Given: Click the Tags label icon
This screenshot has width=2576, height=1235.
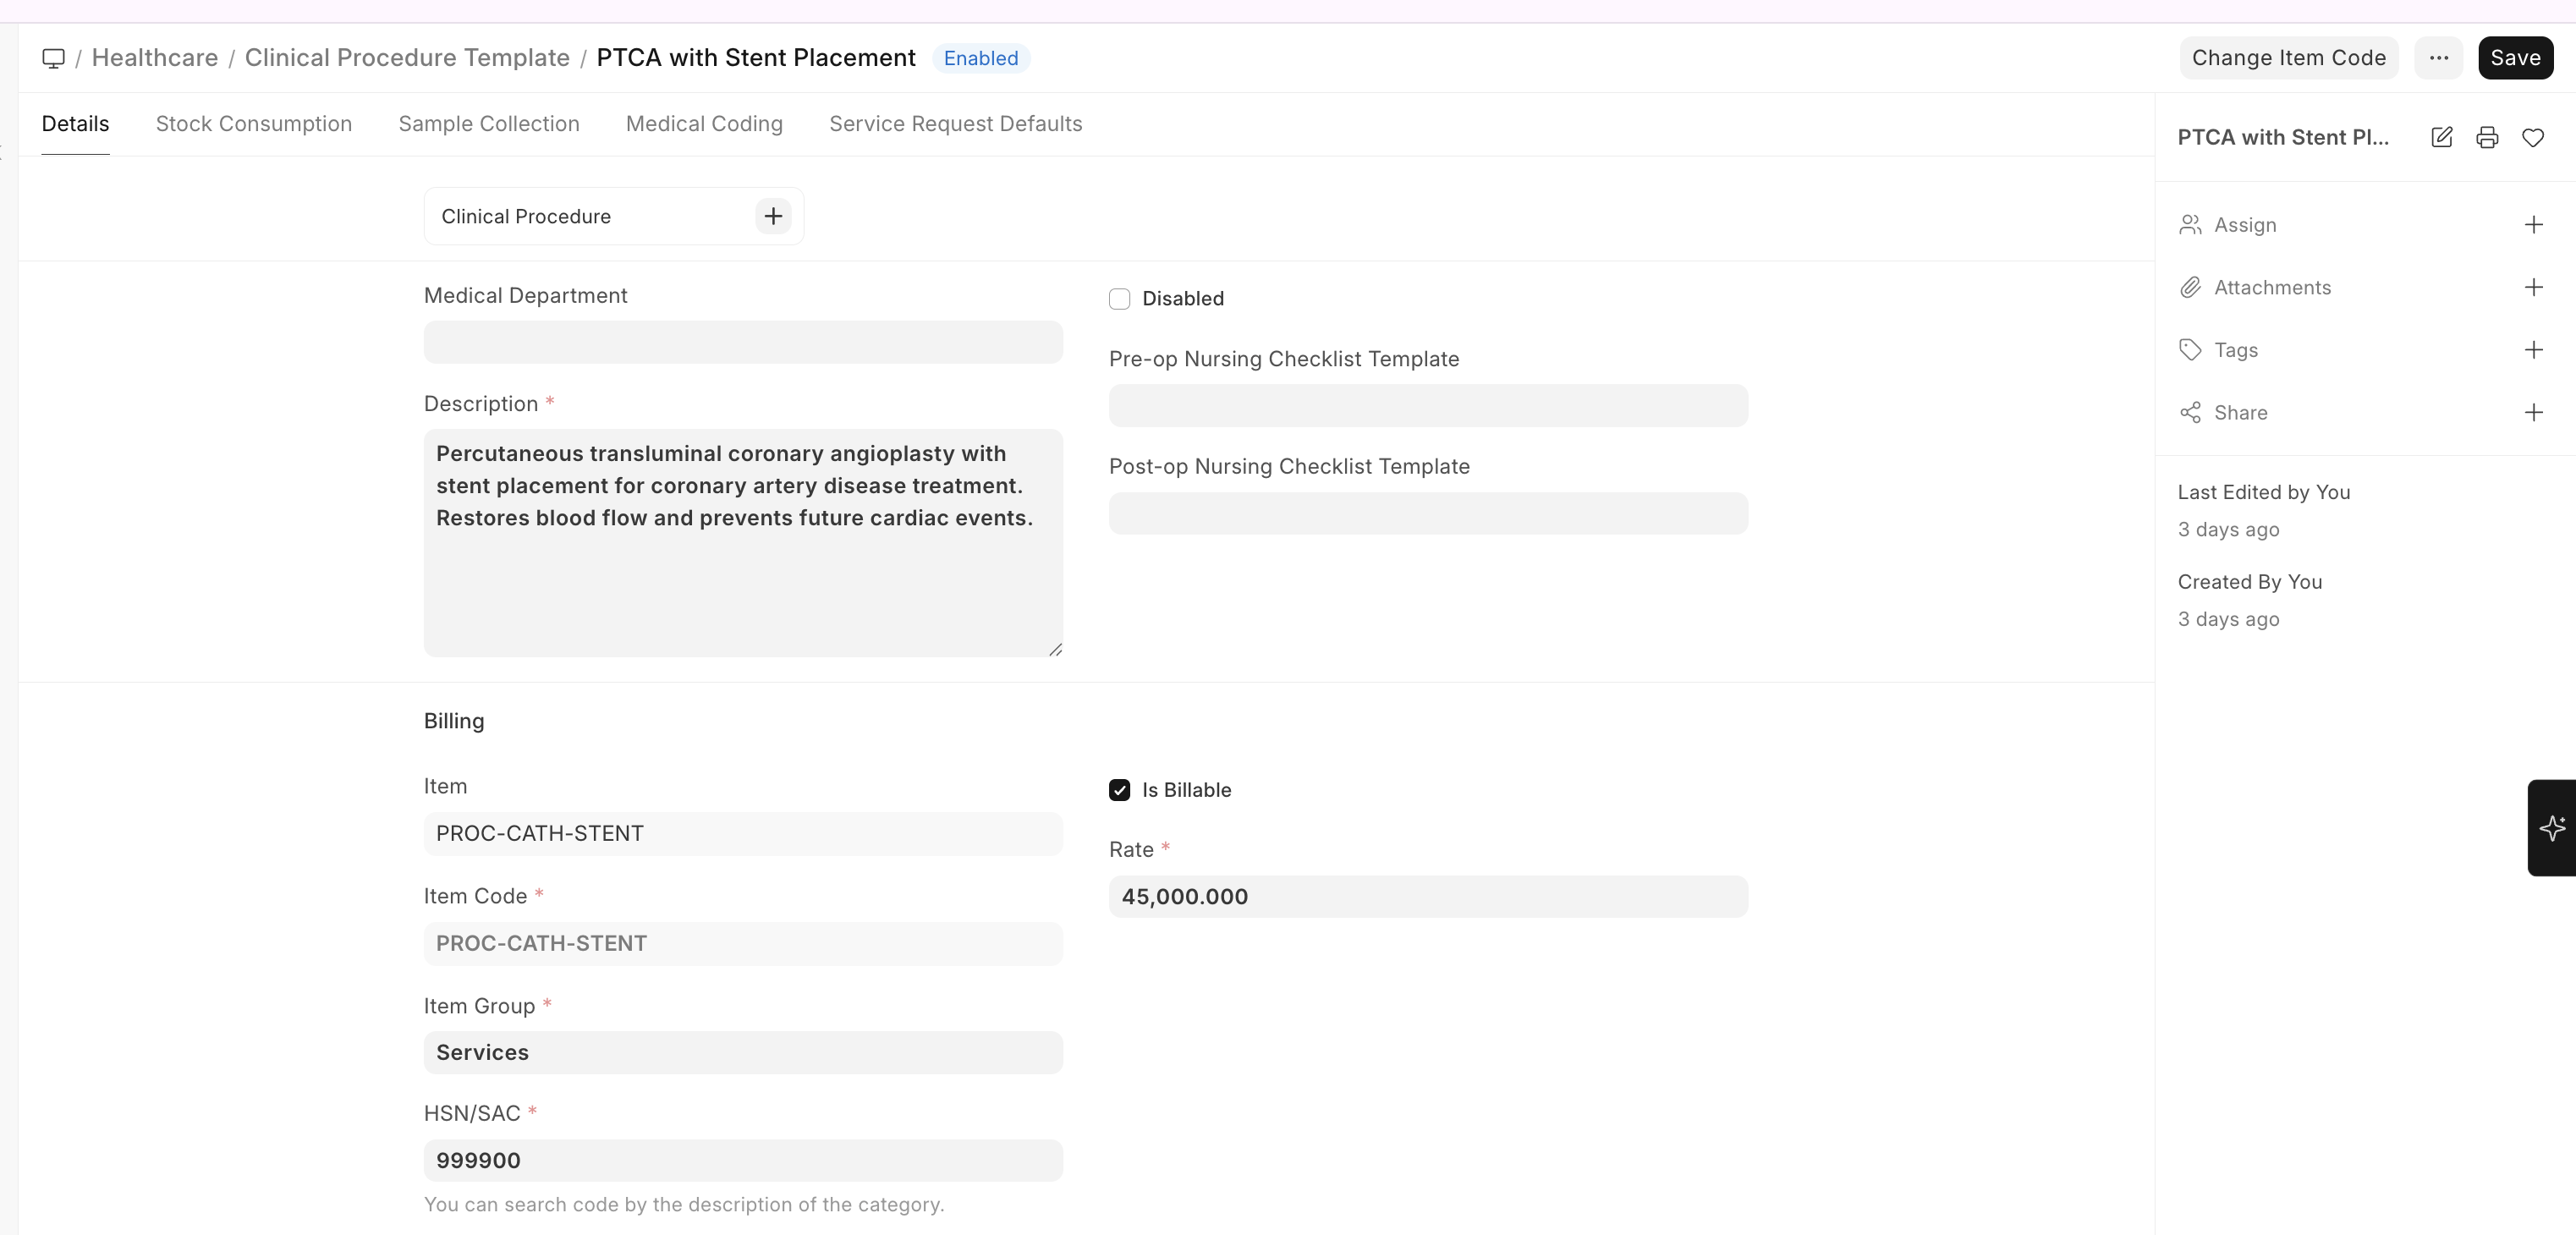Looking at the screenshot, I should coord(2190,350).
